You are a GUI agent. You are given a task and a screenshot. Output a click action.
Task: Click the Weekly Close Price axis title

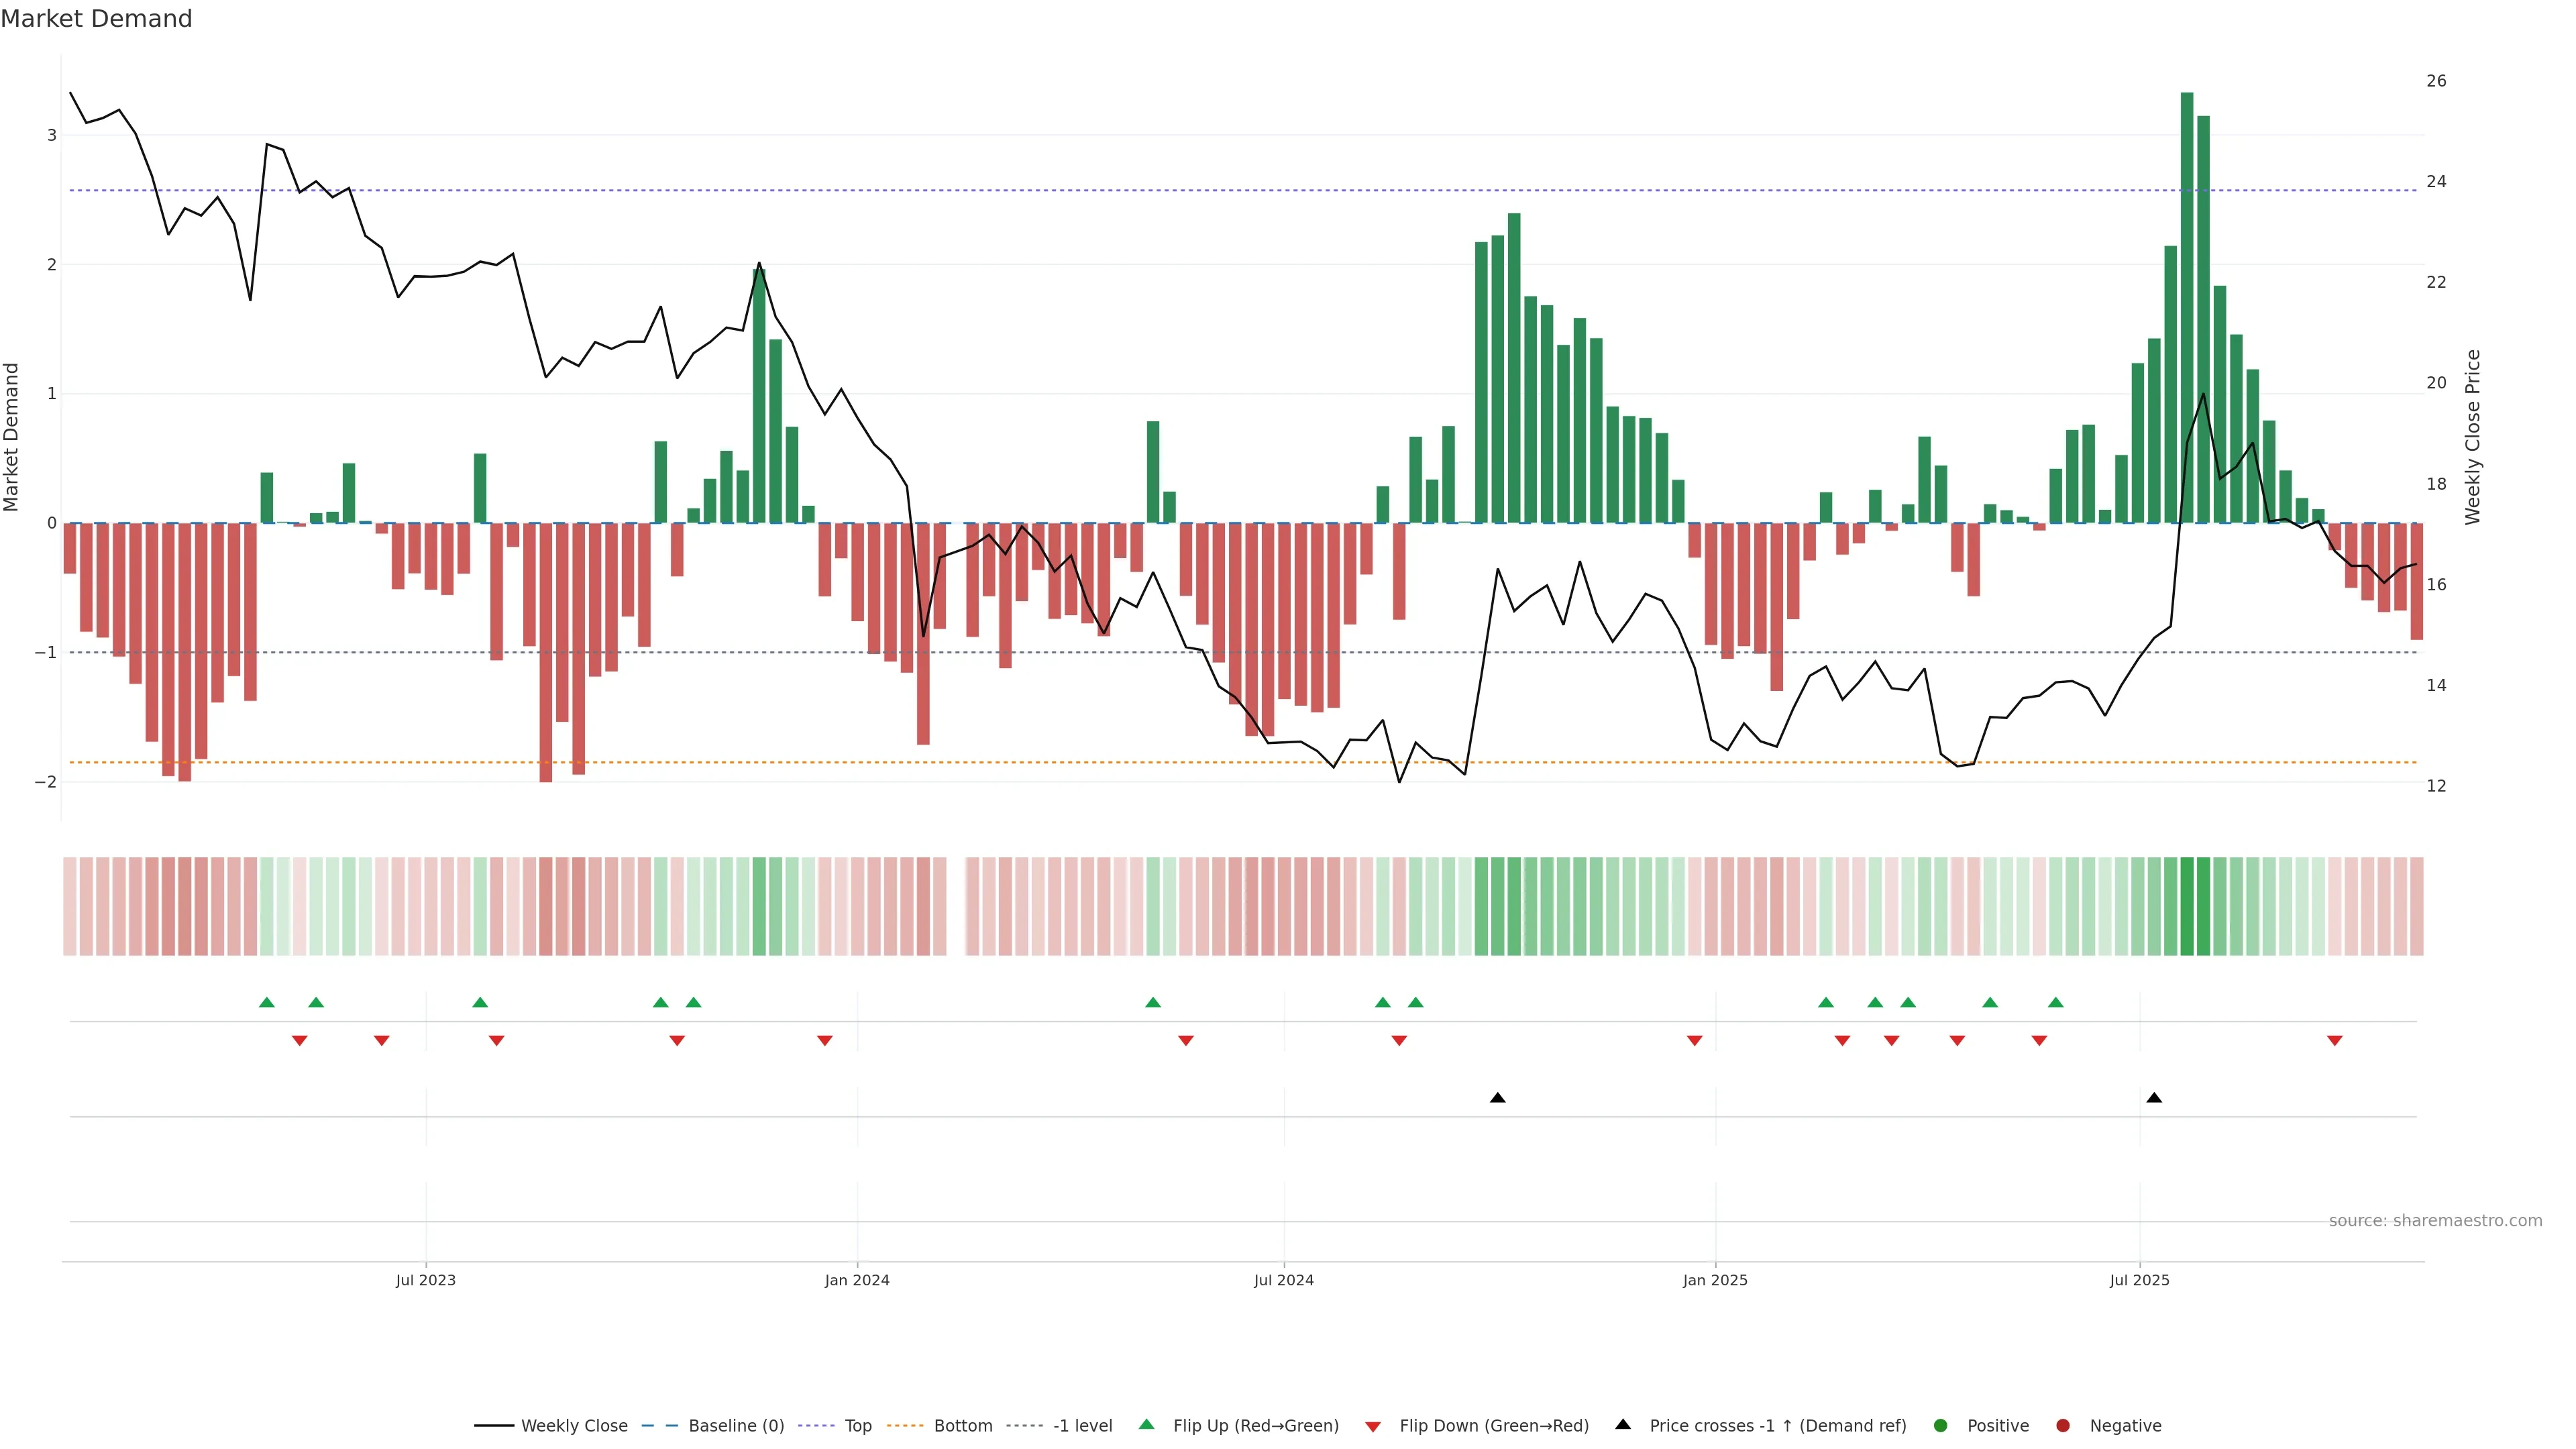[2473, 437]
